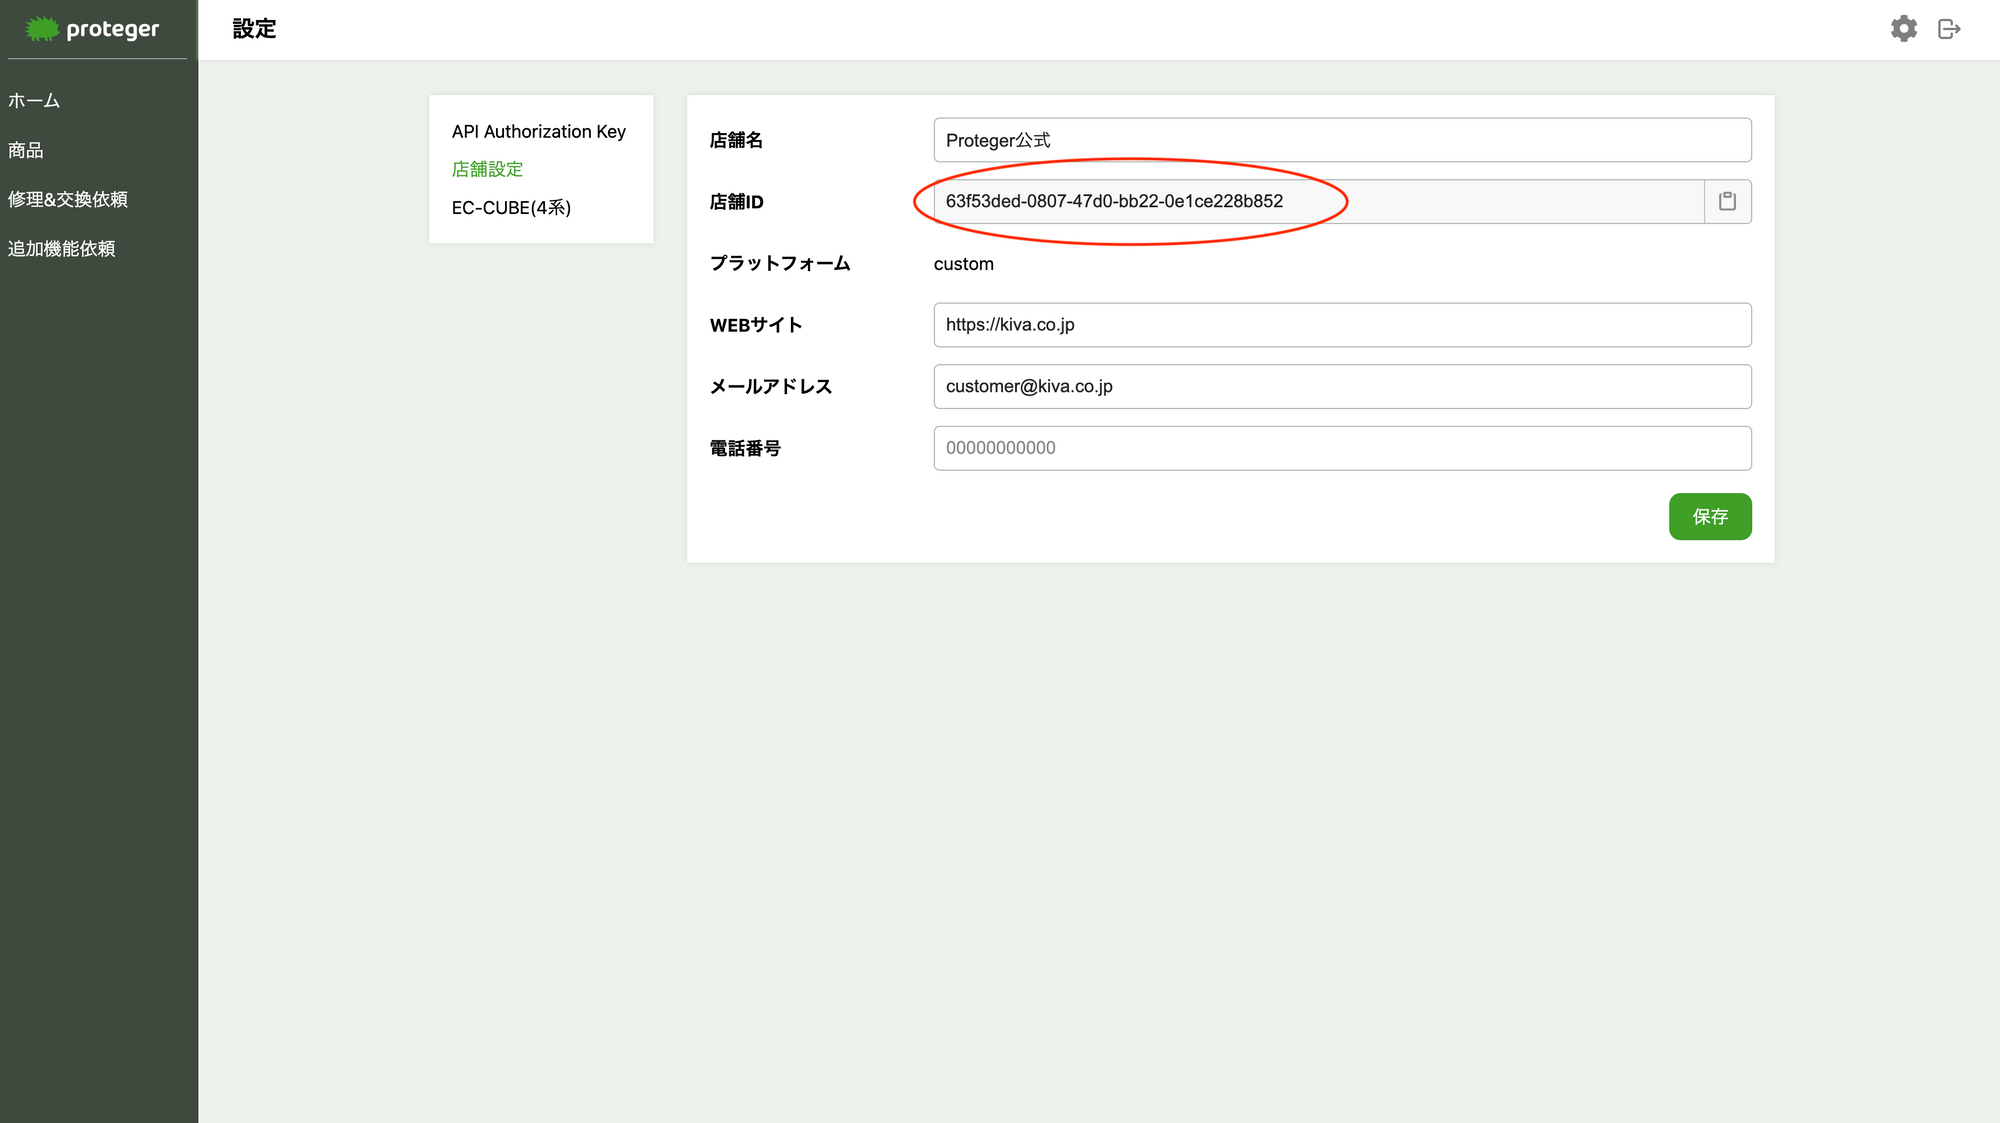Click the 店舗ID field label

pyautogui.click(x=736, y=202)
